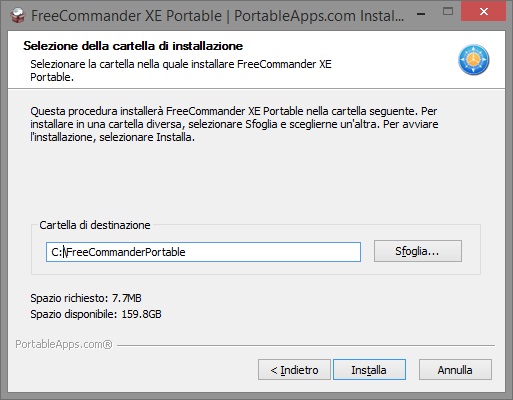
Task: Maximize the installer window
Action: coord(448,12)
